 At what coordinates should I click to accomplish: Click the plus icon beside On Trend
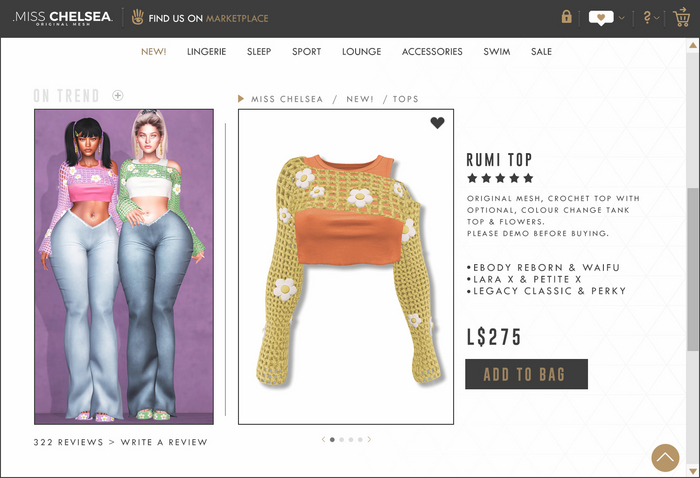(x=118, y=96)
